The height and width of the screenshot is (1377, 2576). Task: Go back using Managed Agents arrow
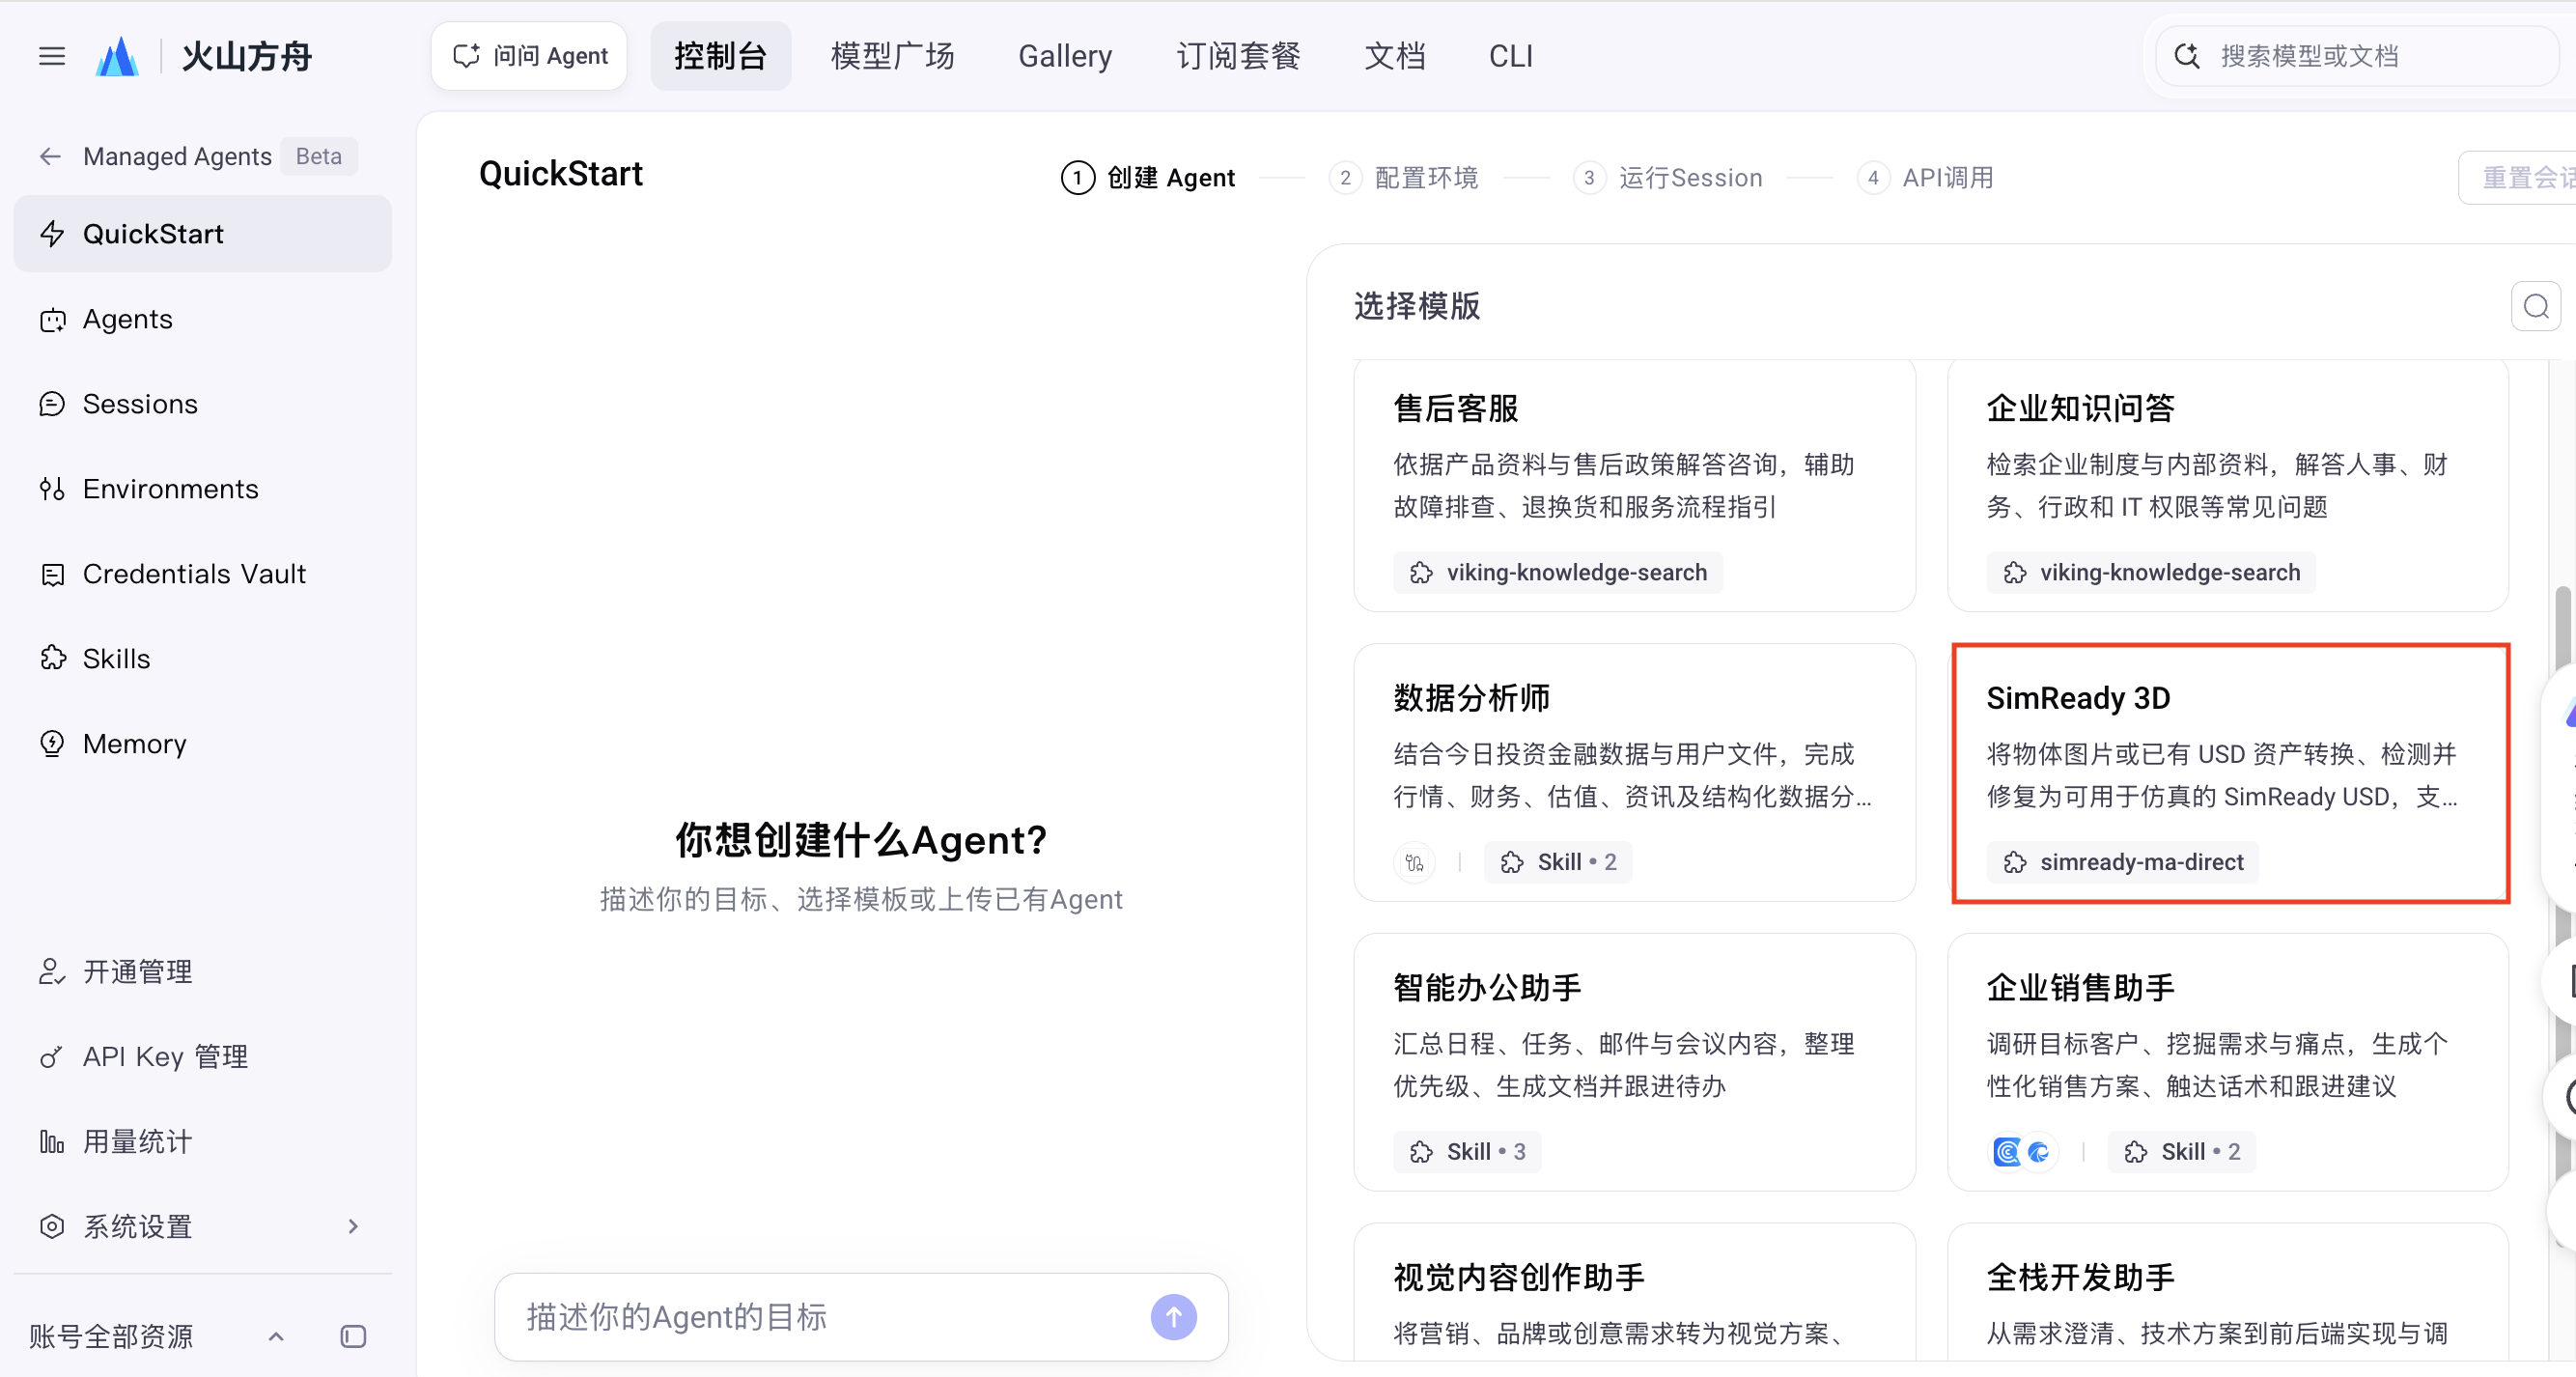(50, 156)
